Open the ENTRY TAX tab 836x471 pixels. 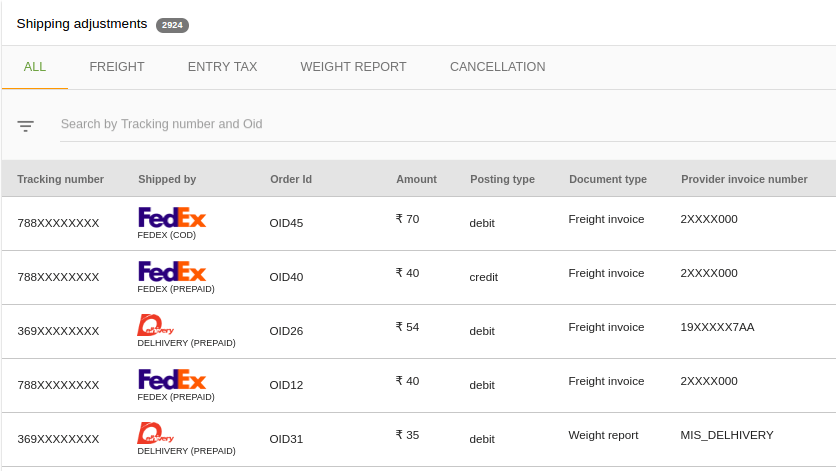tap(222, 67)
